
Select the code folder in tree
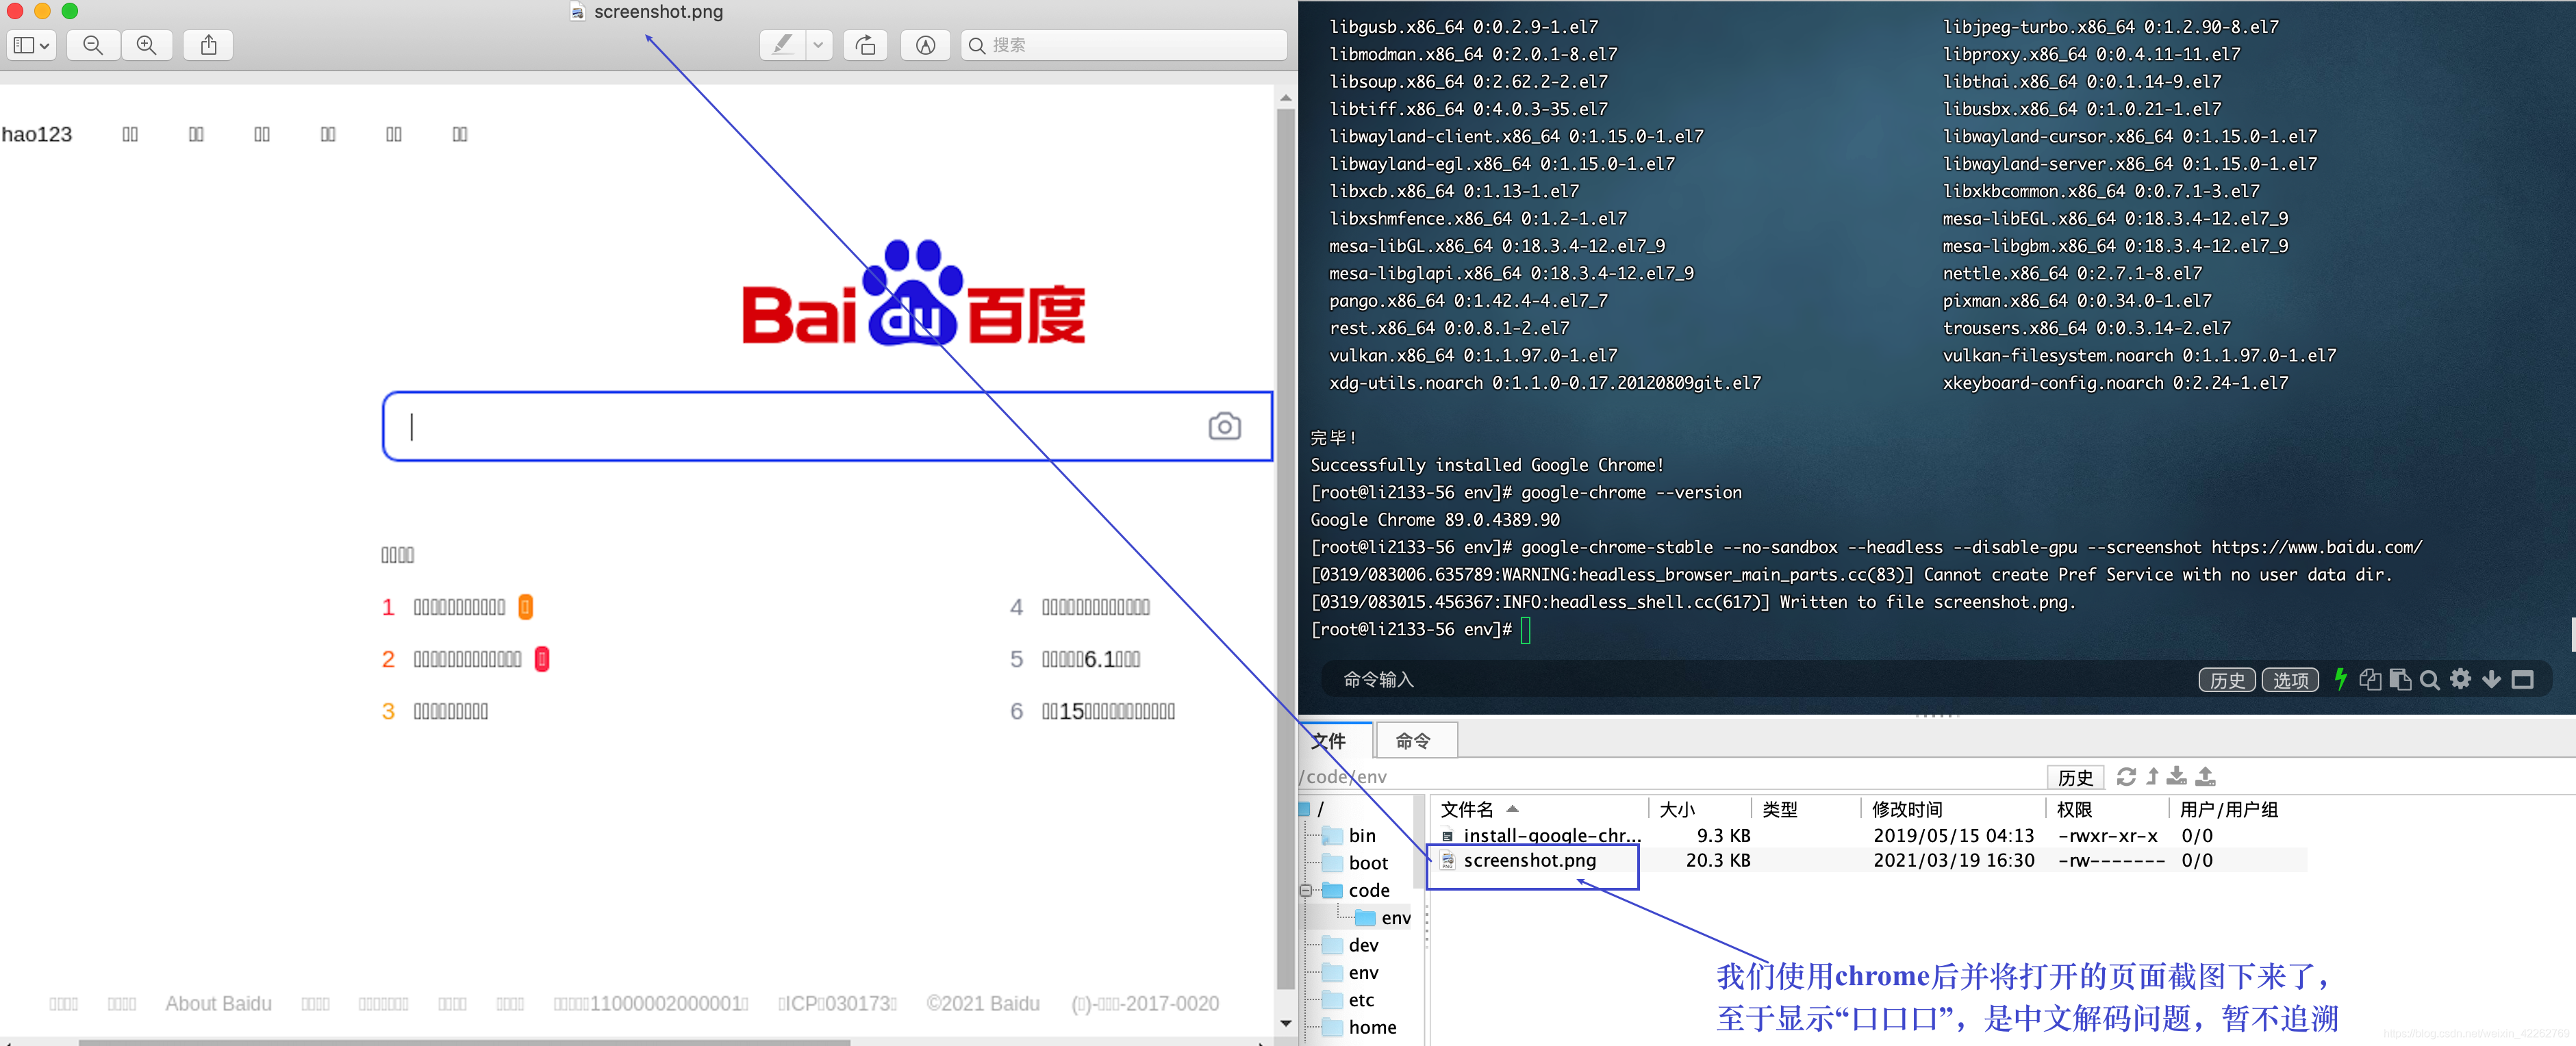1368,890
